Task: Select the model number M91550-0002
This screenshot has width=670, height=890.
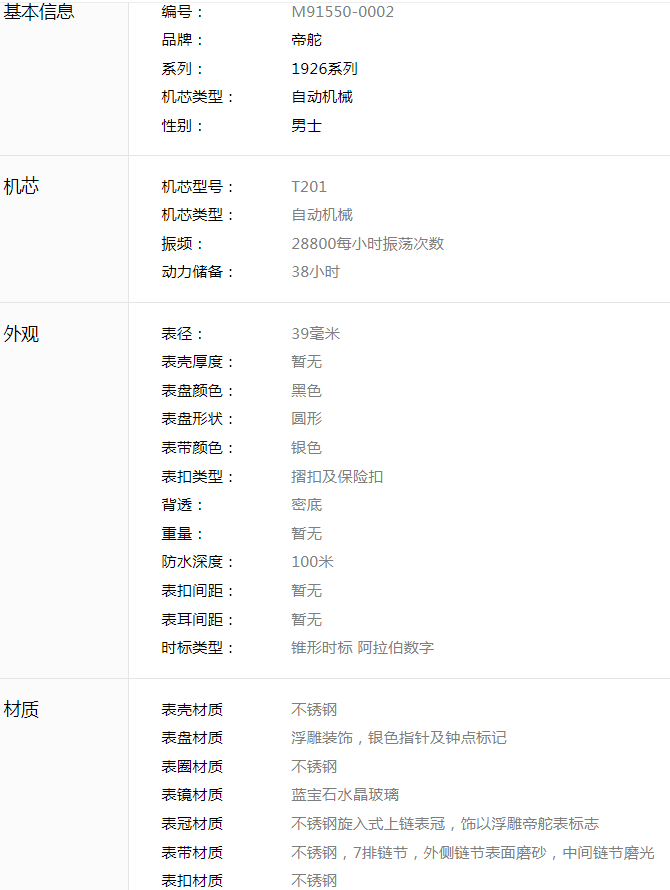Action: (342, 12)
